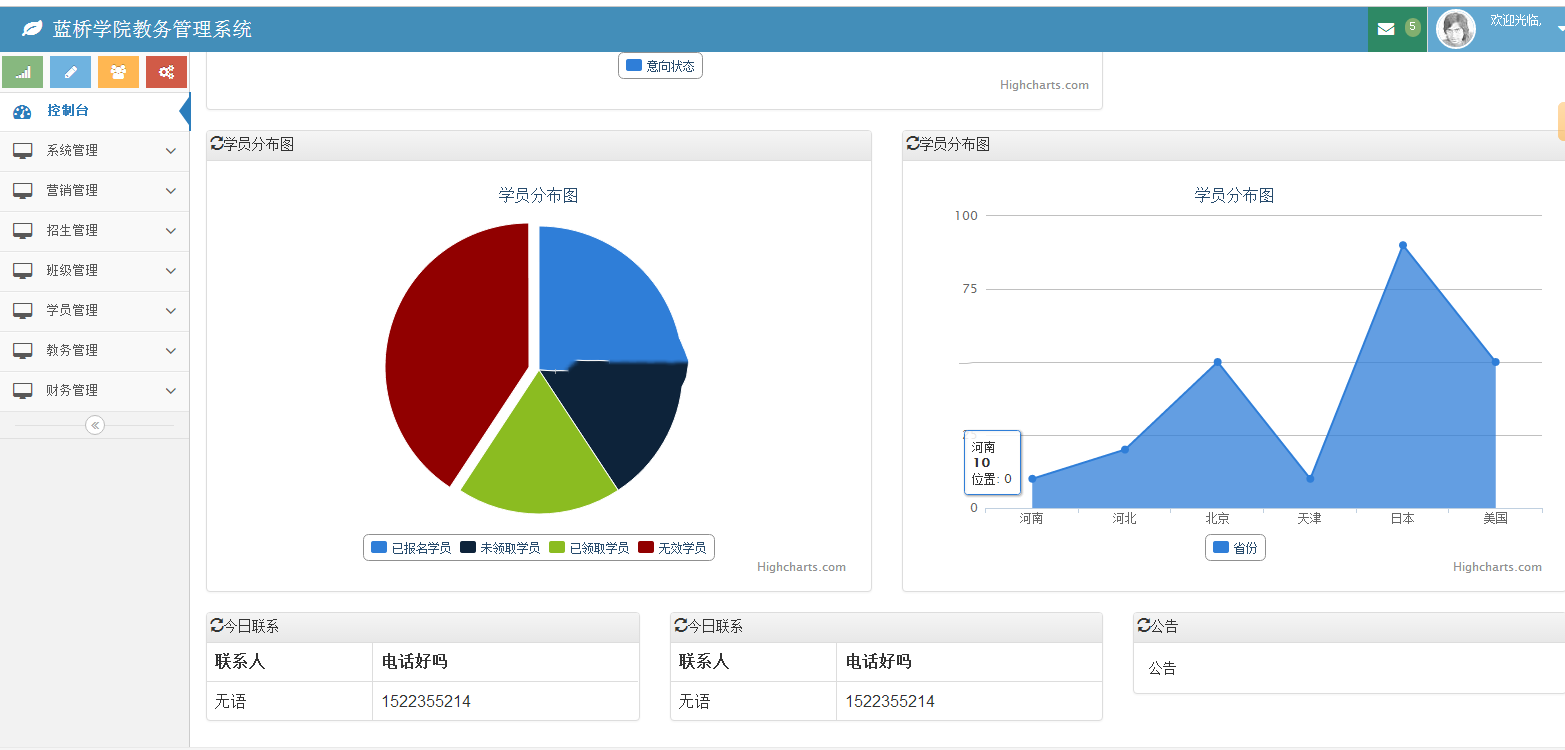Open the 学员管理 menu item
Image resolution: width=1565 pixels, height=750 pixels.
point(94,311)
